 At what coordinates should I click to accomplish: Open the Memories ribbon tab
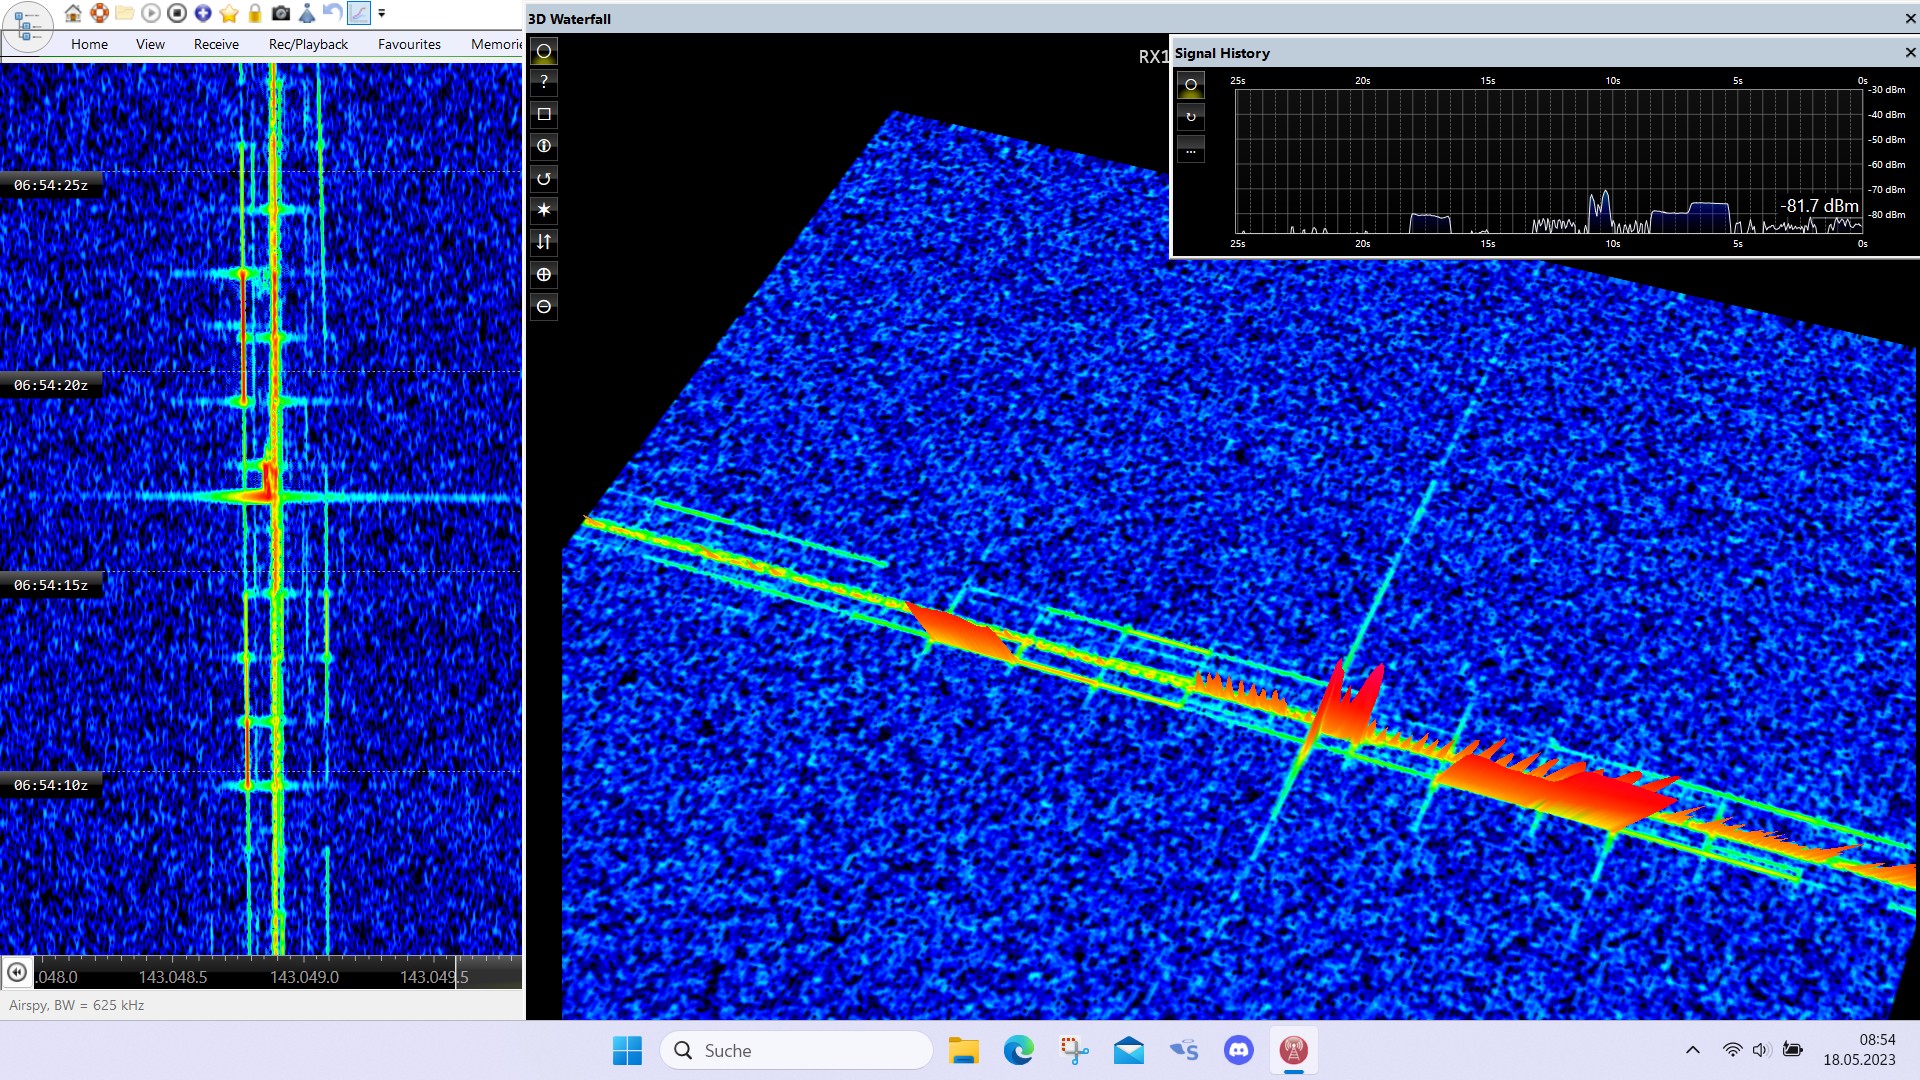tap(496, 44)
